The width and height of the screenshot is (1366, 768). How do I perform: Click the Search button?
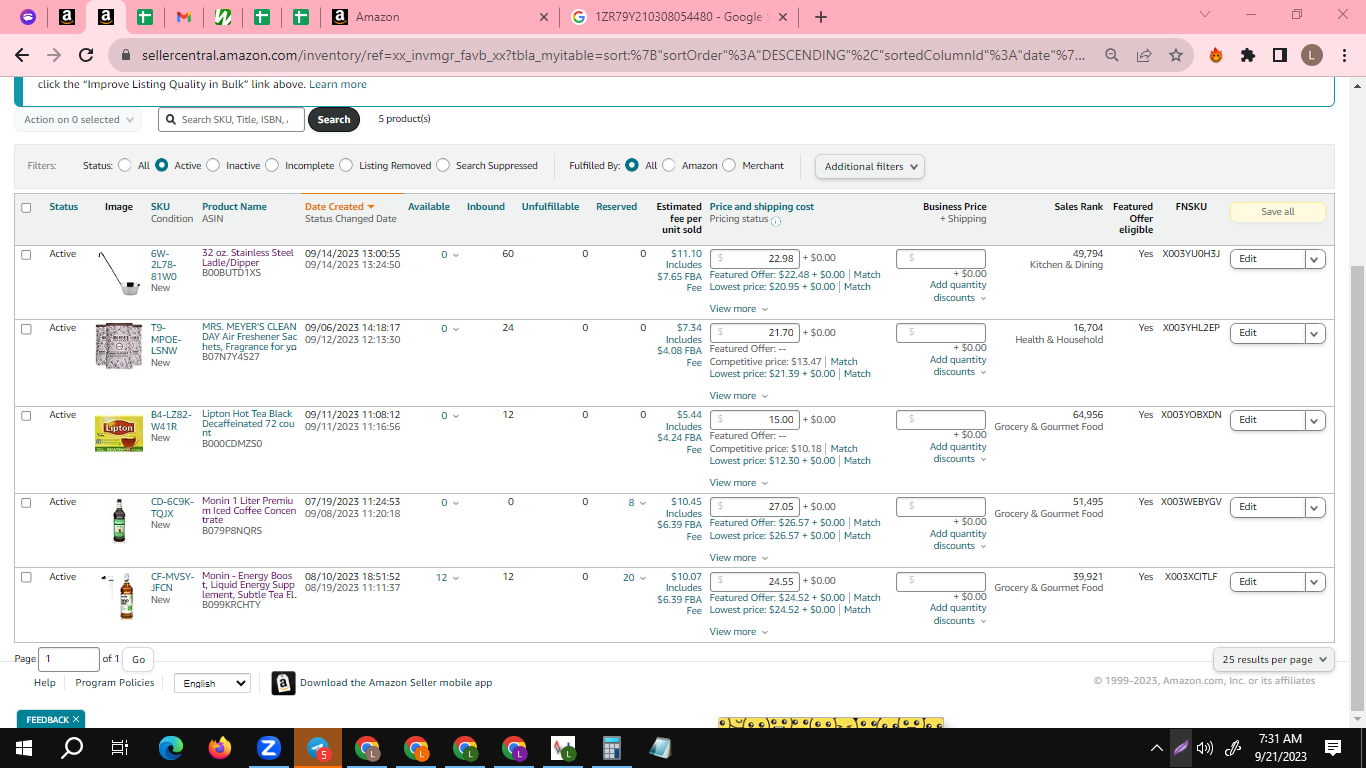coord(334,119)
